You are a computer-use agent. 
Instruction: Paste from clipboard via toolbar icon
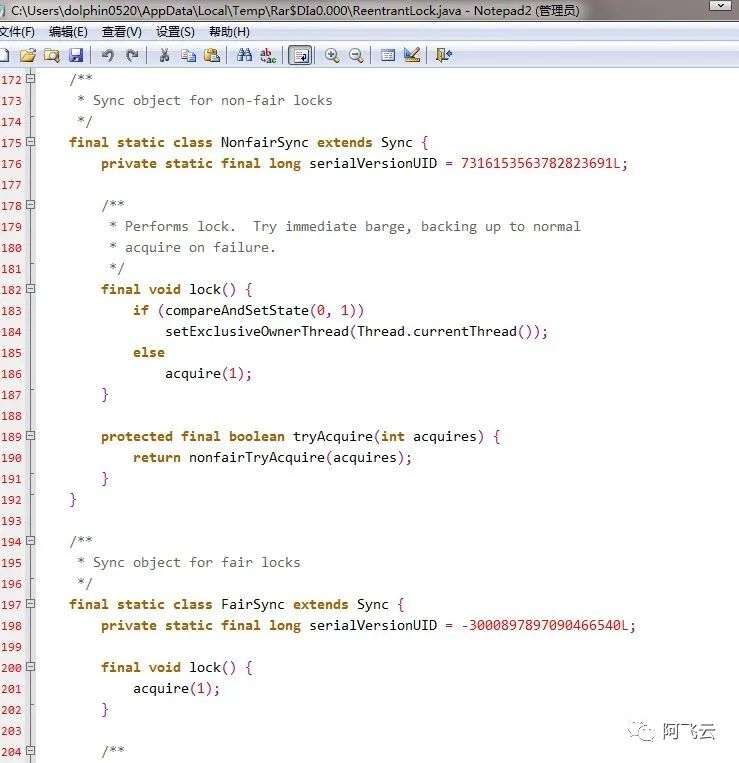(212, 55)
